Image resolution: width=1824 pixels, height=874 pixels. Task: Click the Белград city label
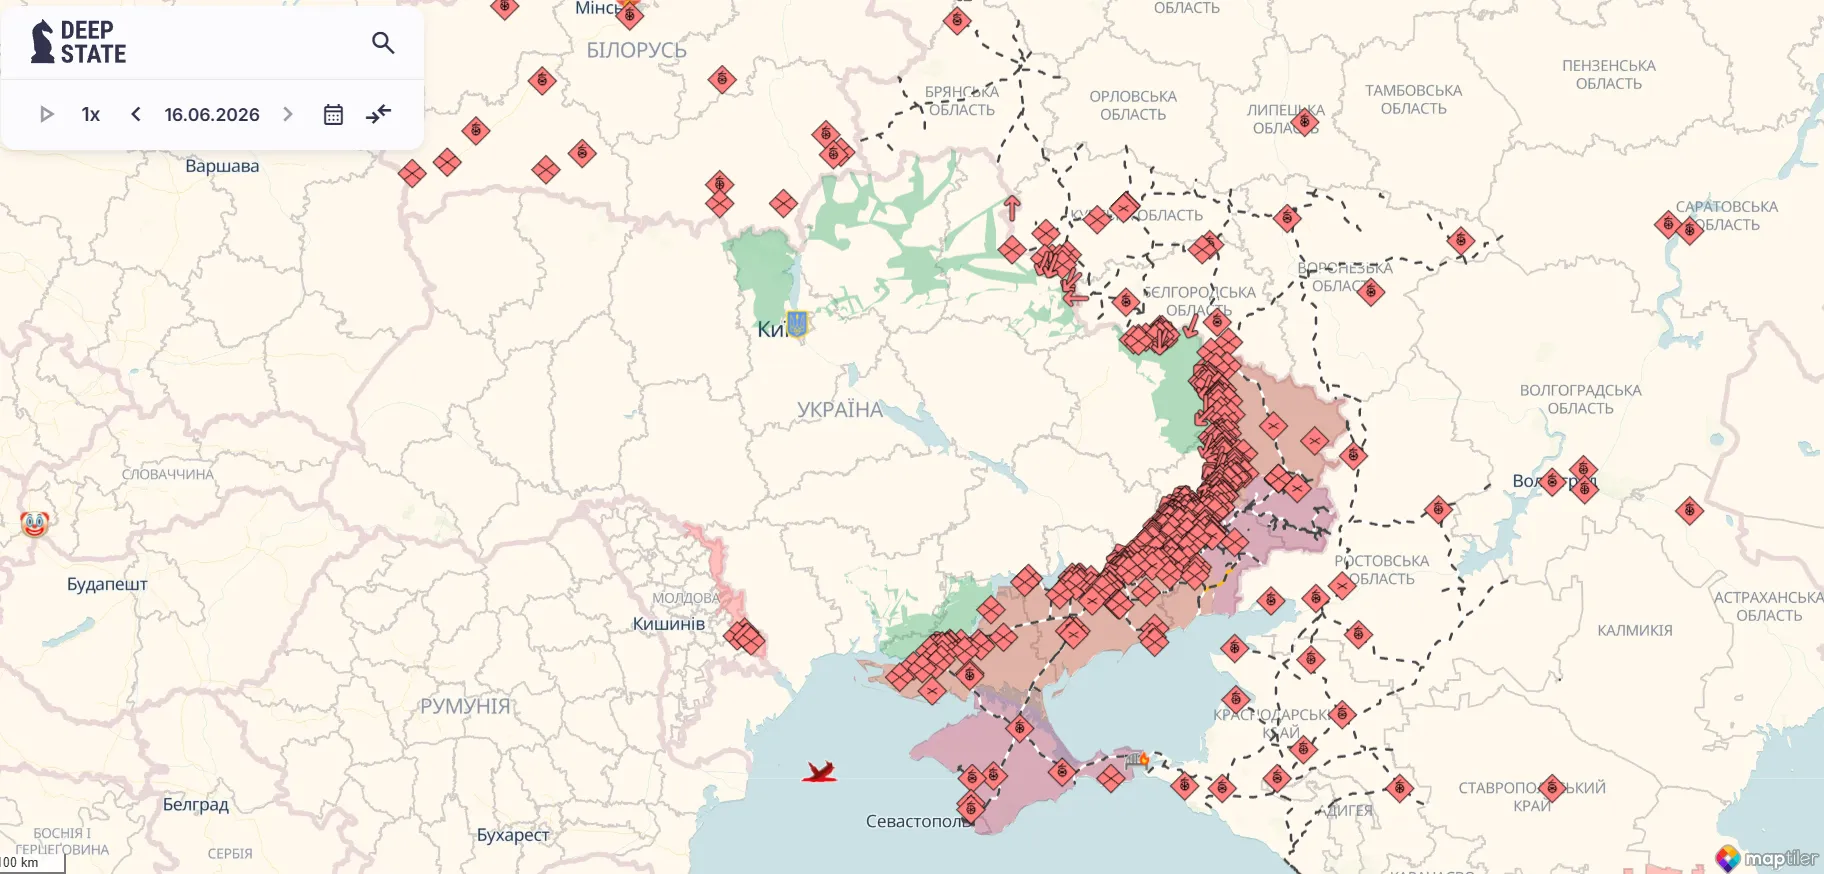tap(196, 804)
